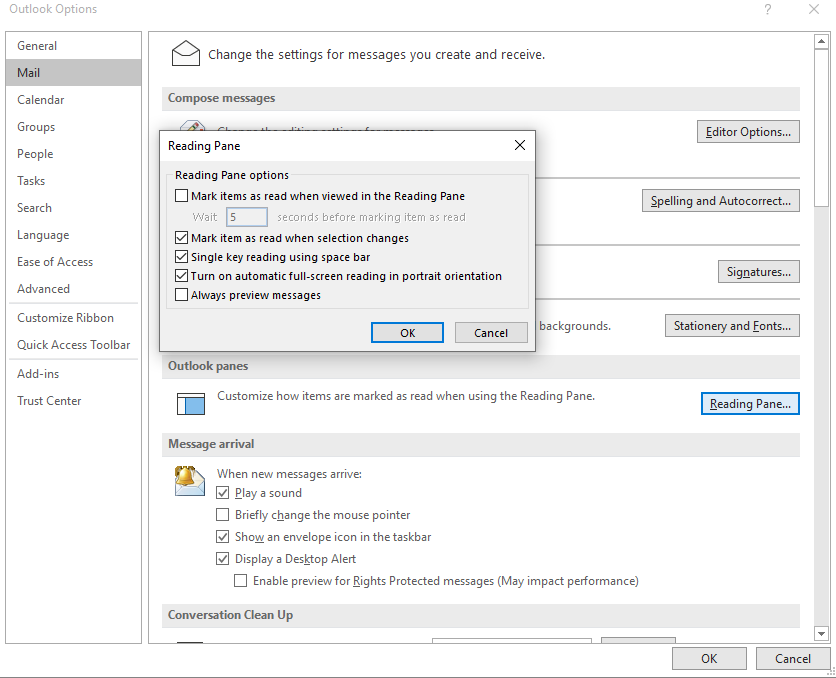Toggle automatic full-screen reading in portrait orientation
836x678 pixels.
(x=181, y=276)
